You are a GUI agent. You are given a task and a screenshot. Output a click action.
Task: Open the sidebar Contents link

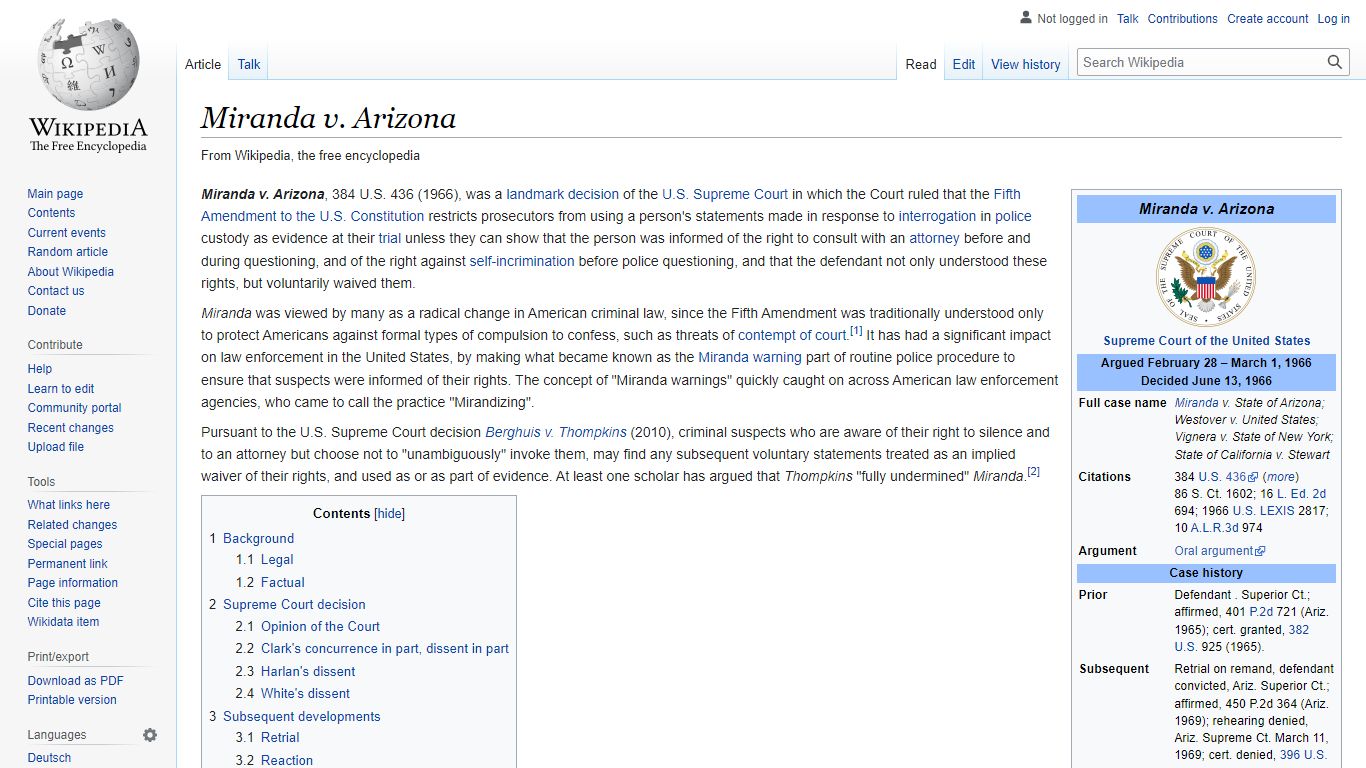coord(52,213)
